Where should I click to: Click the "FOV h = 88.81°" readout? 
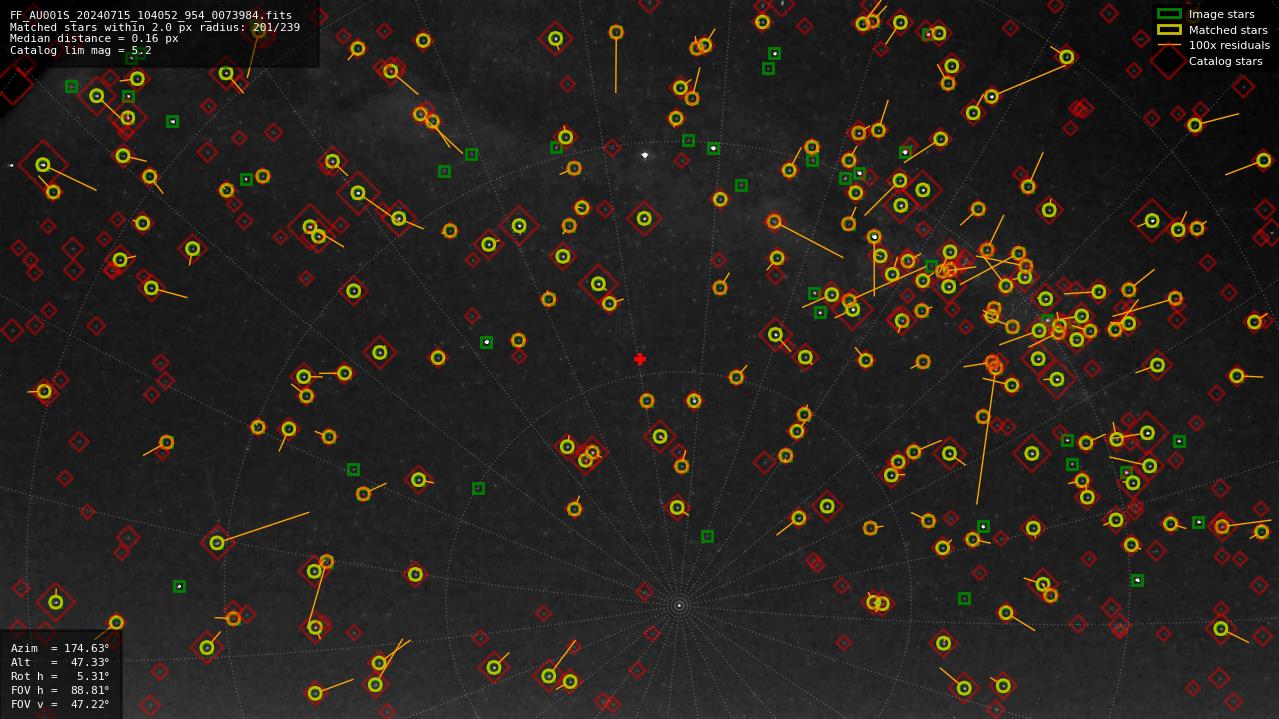coord(60,690)
